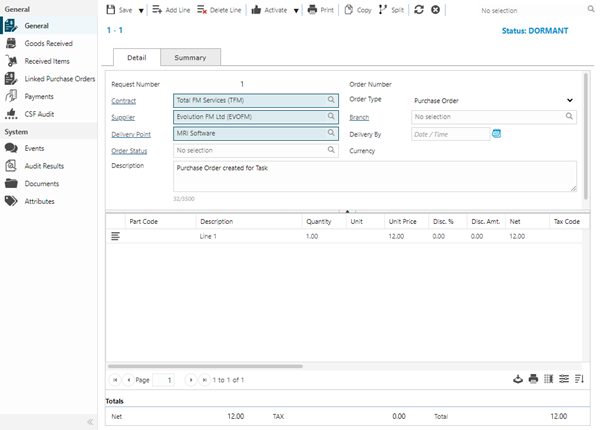
Task: Click the Description text area
Action: [373, 175]
